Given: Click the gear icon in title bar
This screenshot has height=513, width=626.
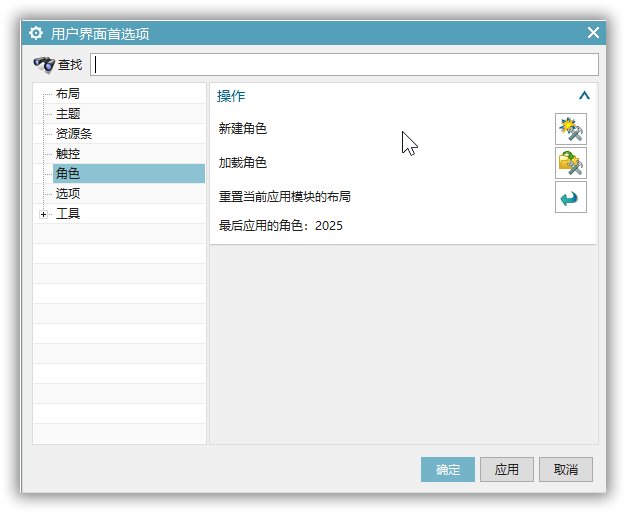Looking at the screenshot, I should tap(36, 33).
